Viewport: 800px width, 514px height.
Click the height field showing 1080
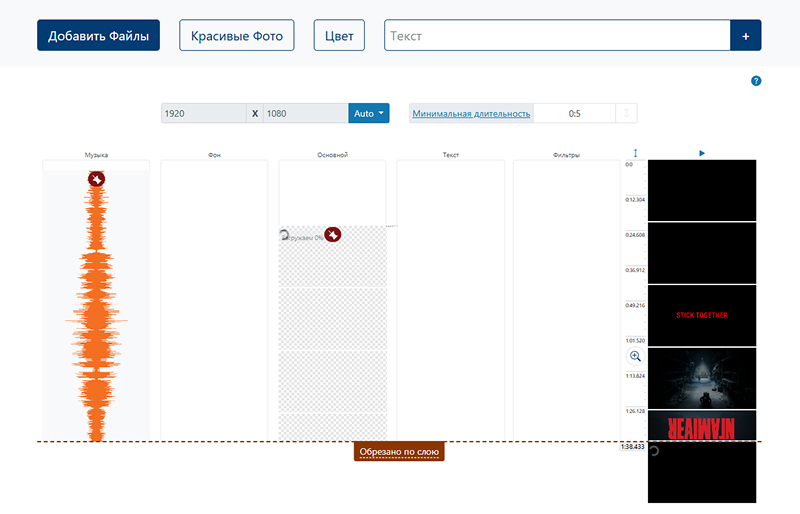[305, 114]
